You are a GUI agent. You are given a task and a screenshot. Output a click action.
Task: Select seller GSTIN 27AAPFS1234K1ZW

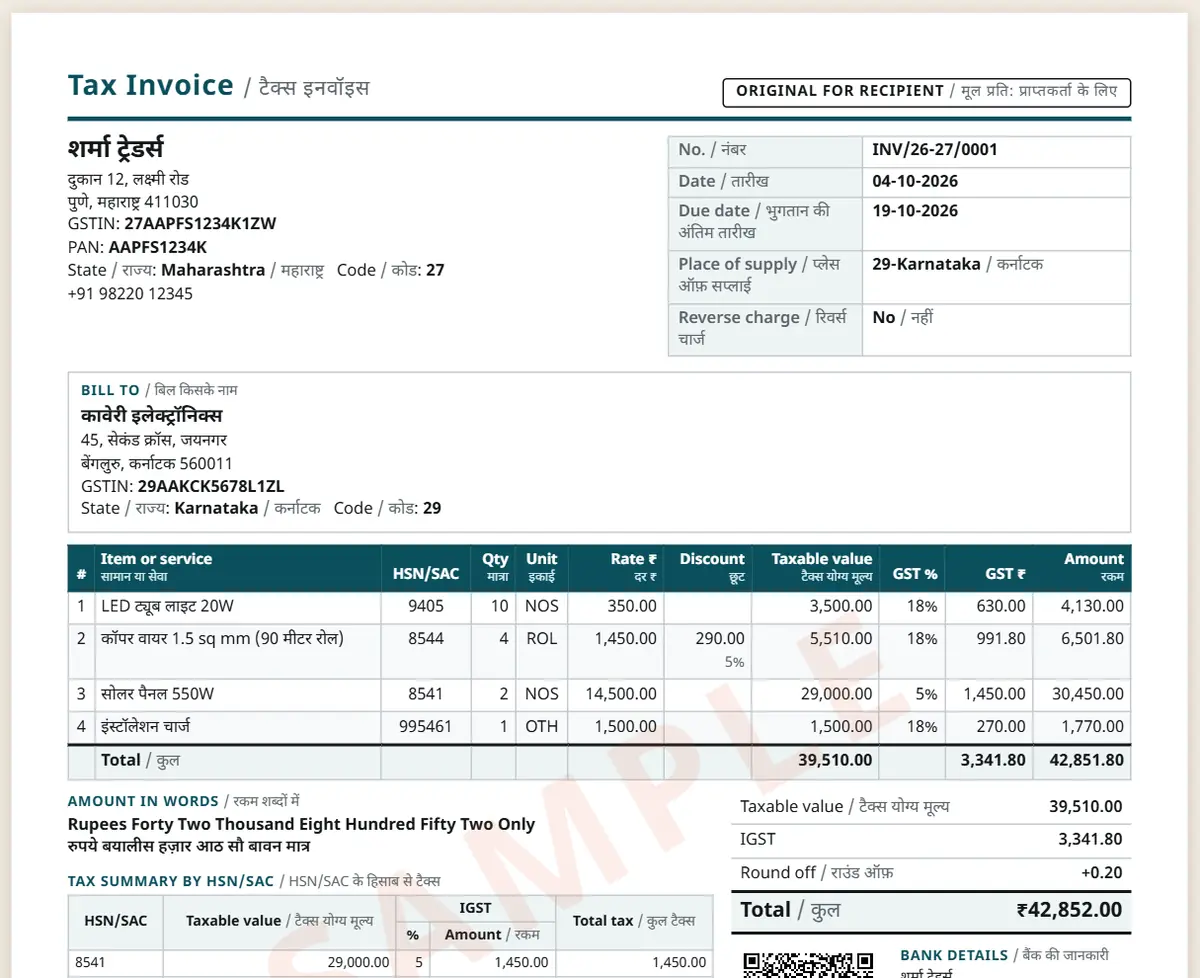click(200, 224)
